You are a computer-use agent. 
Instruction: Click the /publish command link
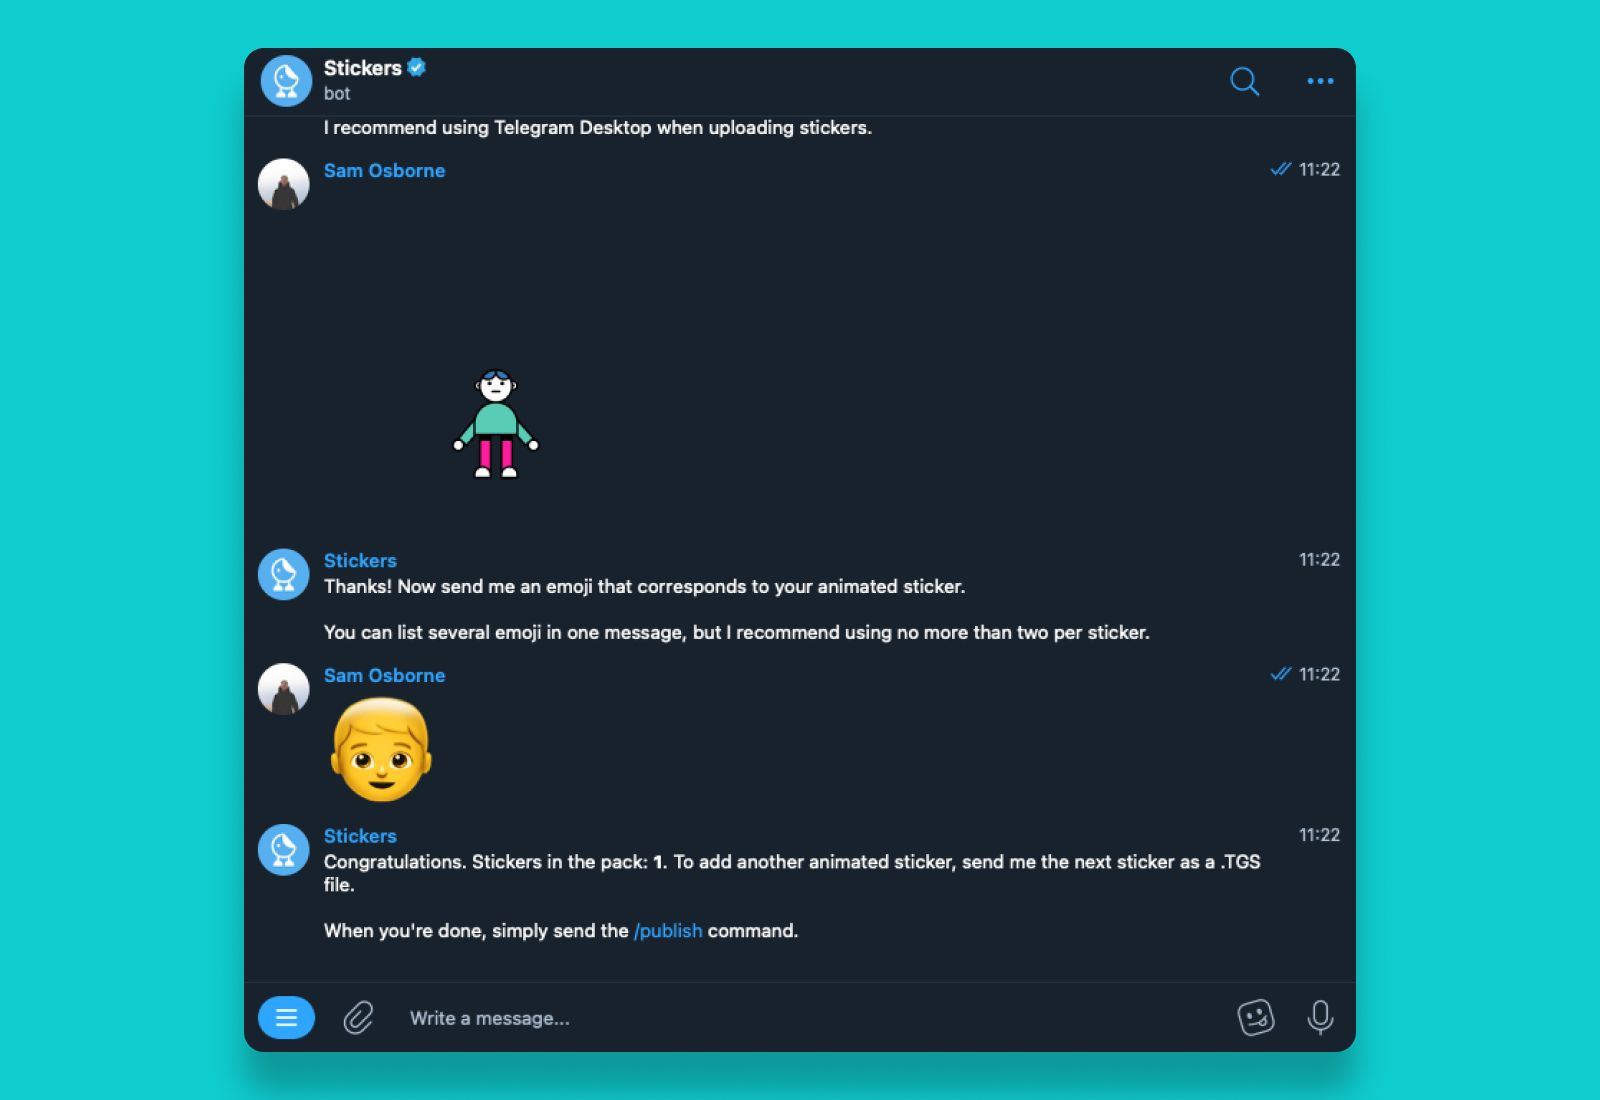668,931
